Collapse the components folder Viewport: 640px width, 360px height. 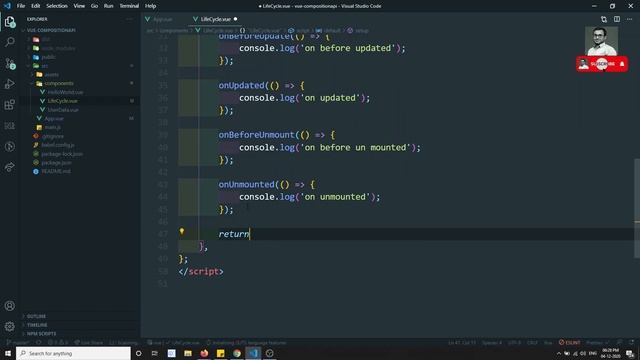(x=59, y=83)
